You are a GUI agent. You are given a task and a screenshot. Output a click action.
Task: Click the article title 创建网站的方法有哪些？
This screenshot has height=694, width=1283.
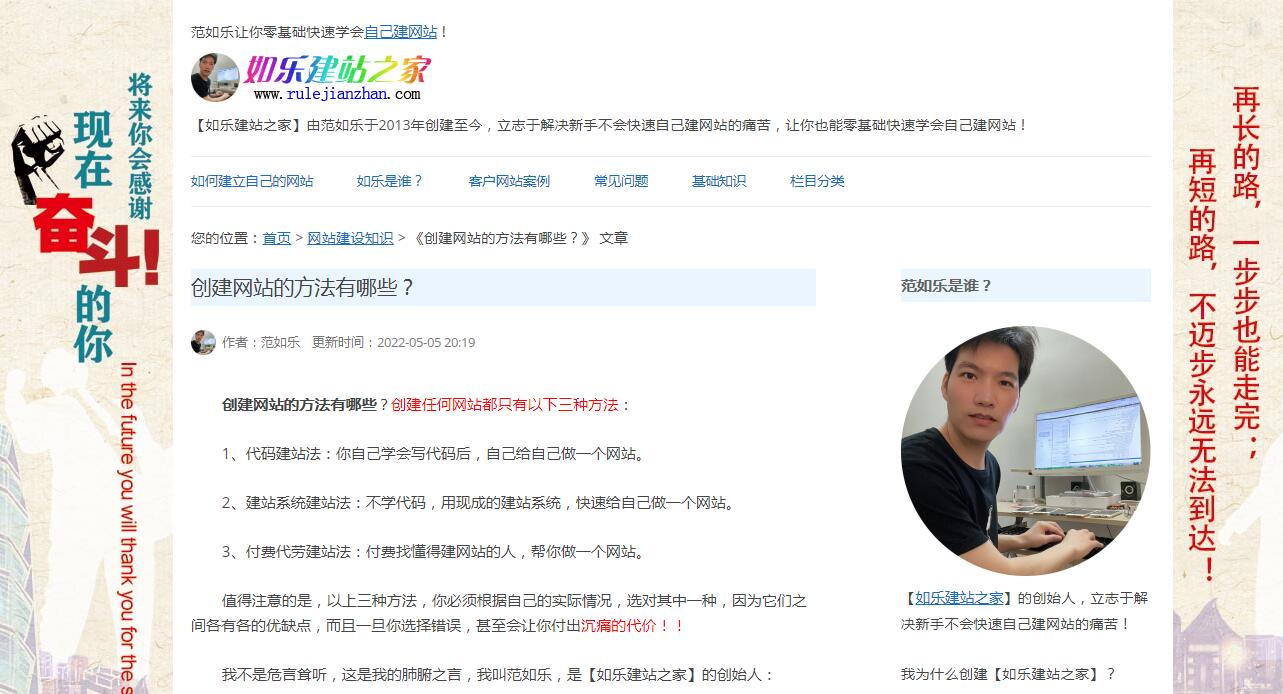pos(303,288)
